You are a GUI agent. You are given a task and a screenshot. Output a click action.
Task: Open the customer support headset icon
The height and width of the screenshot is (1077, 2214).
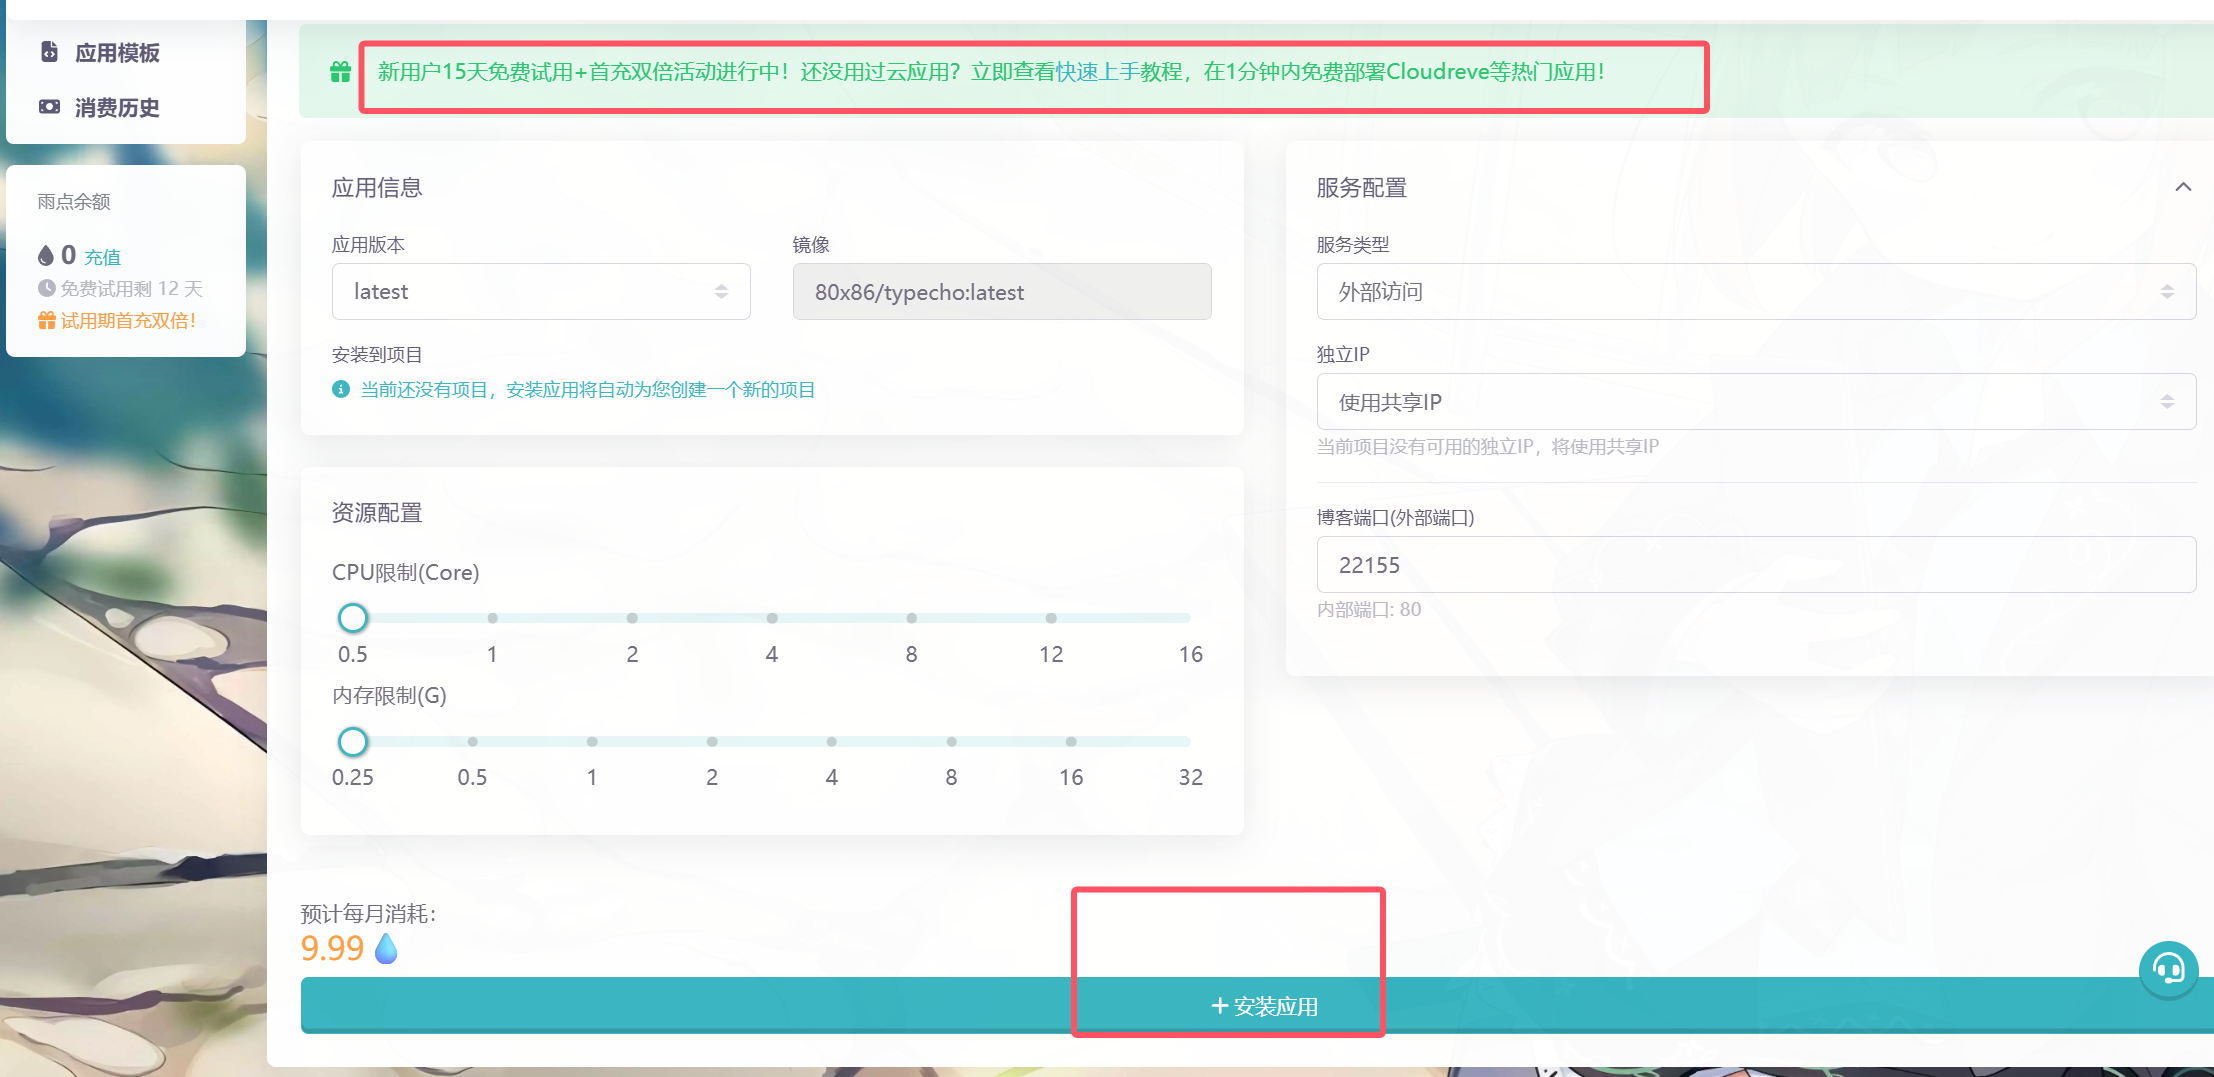[2168, 969]
